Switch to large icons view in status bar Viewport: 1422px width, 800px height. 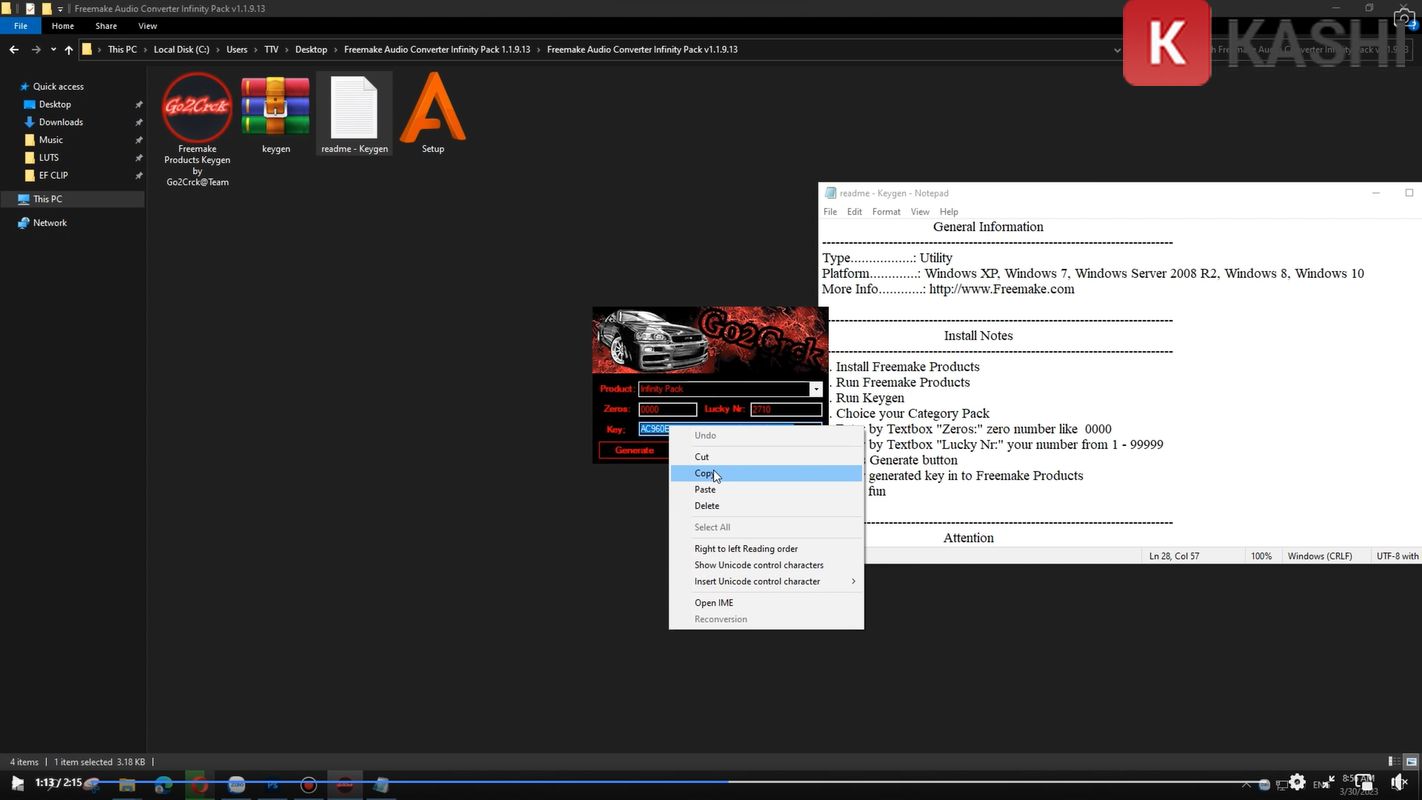(x=1412, y=762)
